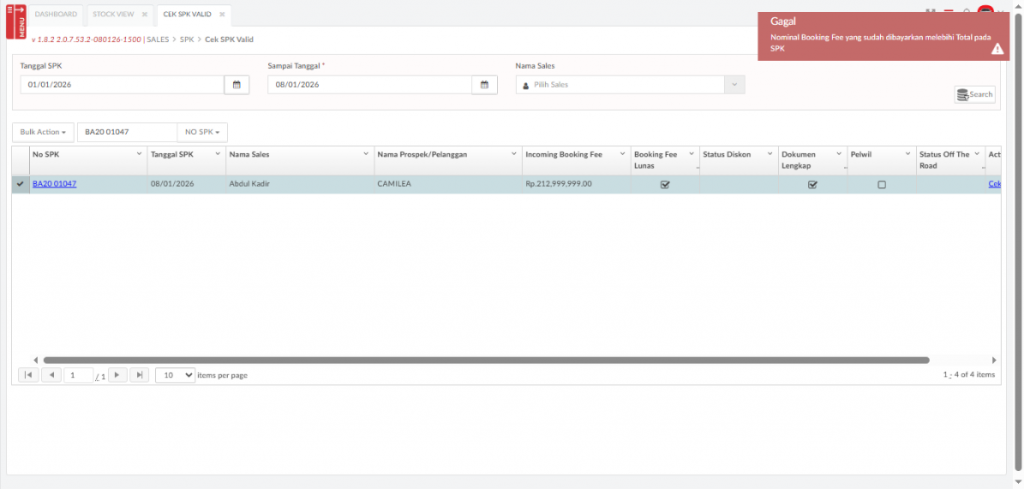Switch to the STOCK VIEW tab
The image size is (1024, 489).
pyautogui.click(x=112, y=15)
